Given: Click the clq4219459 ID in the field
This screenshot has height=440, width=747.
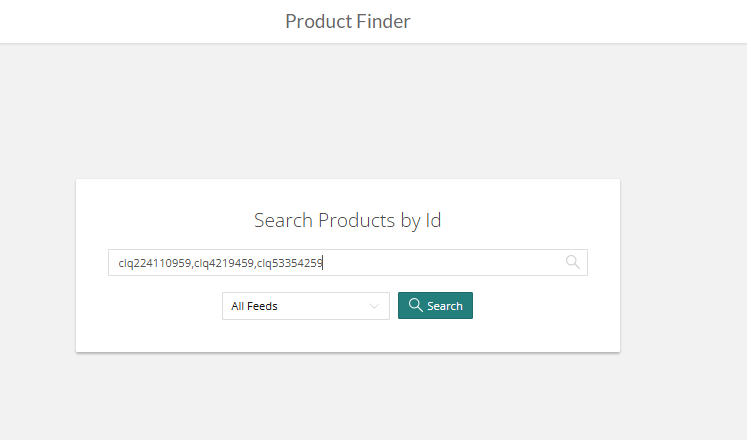Looking at the screenshot, I should point(224,263).
